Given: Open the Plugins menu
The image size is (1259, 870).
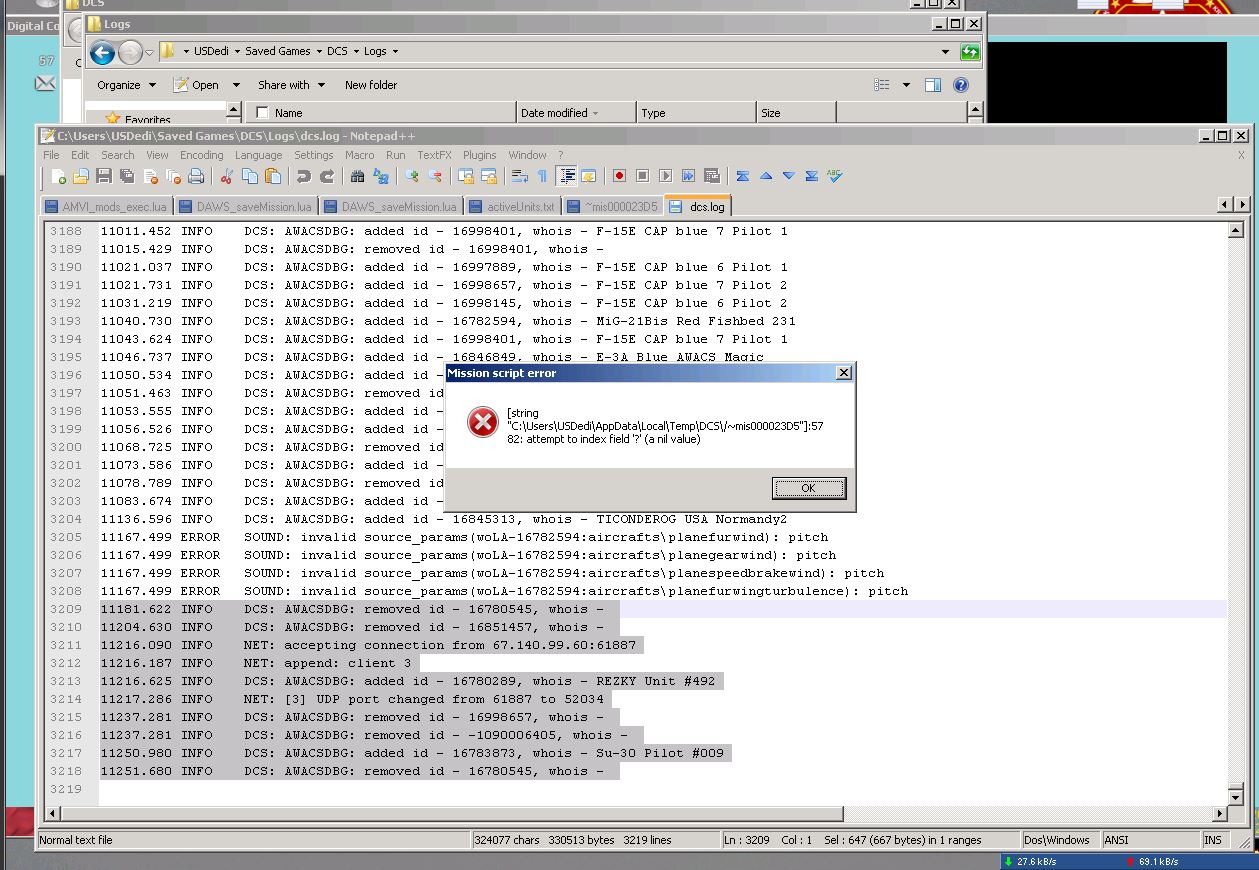Looking at the screenshot, I should pos(479,155).
